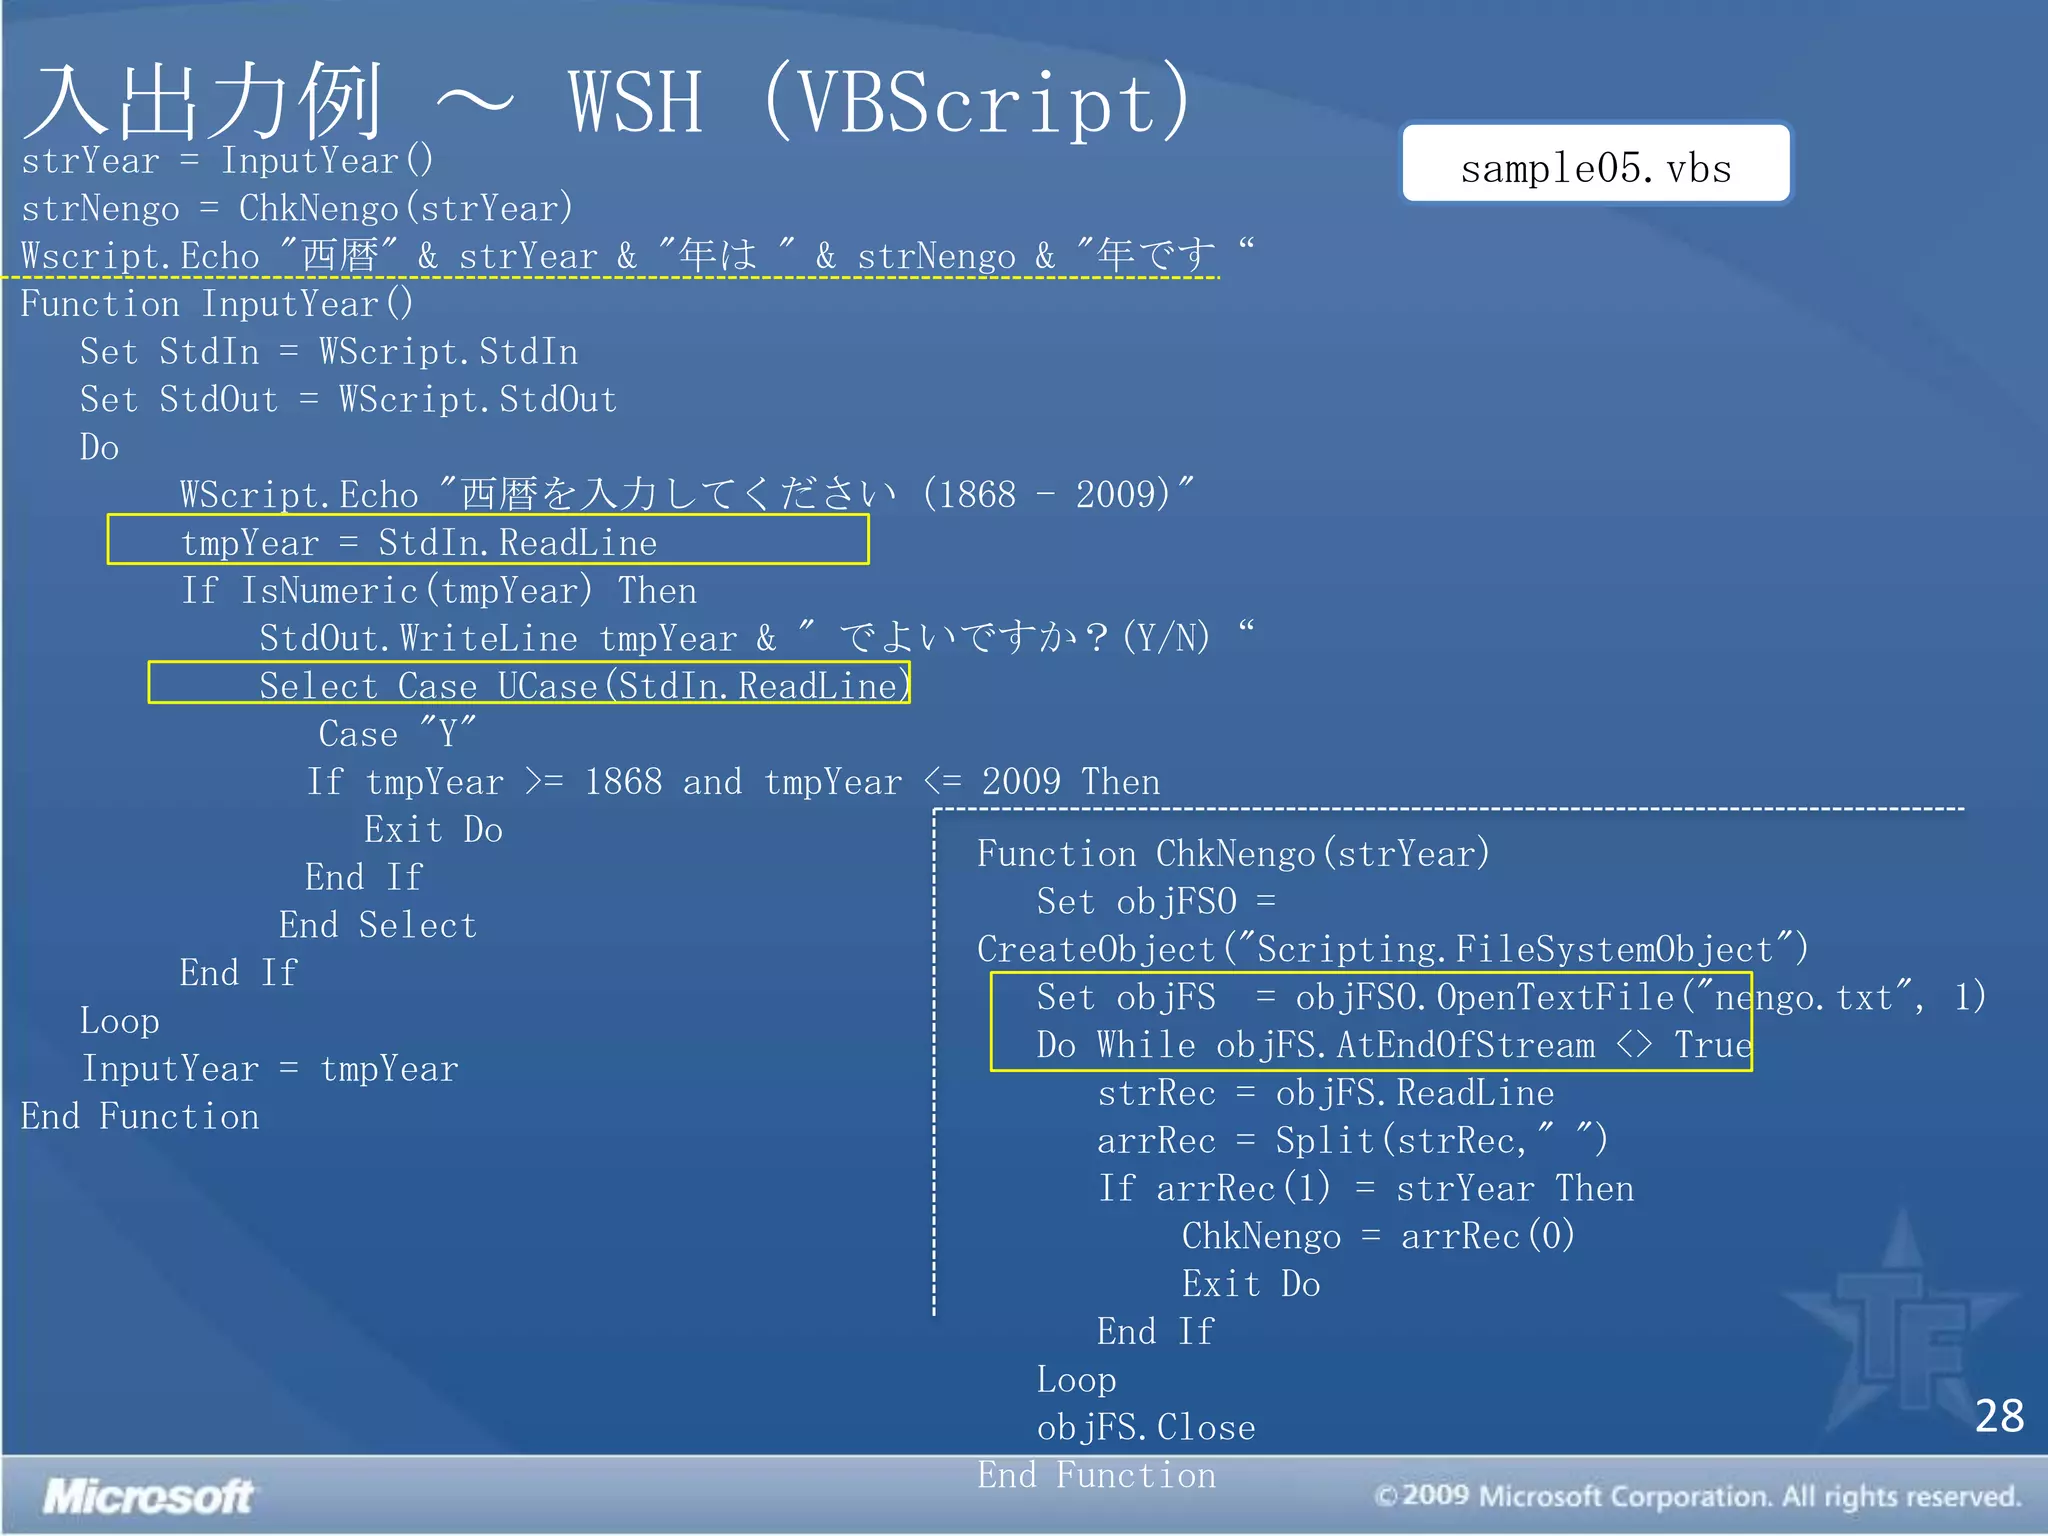
Task: Click 'Function InputYear()' declaration line
Action: [x=217, y=303]
